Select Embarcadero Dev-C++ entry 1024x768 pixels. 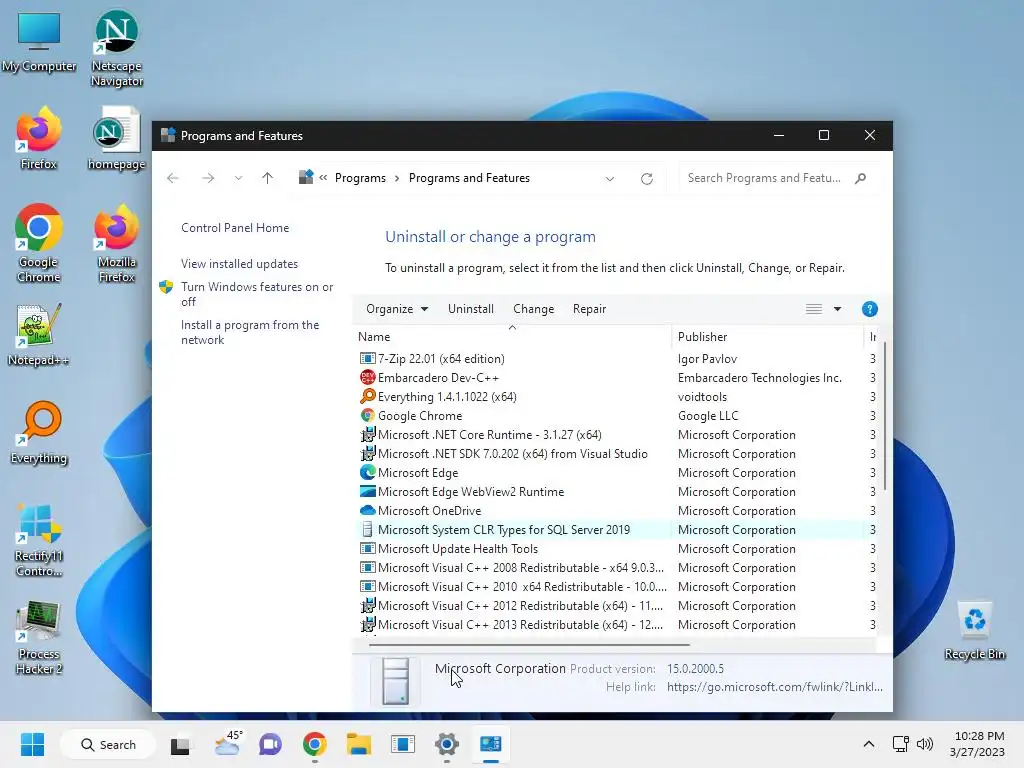(617, 377)
